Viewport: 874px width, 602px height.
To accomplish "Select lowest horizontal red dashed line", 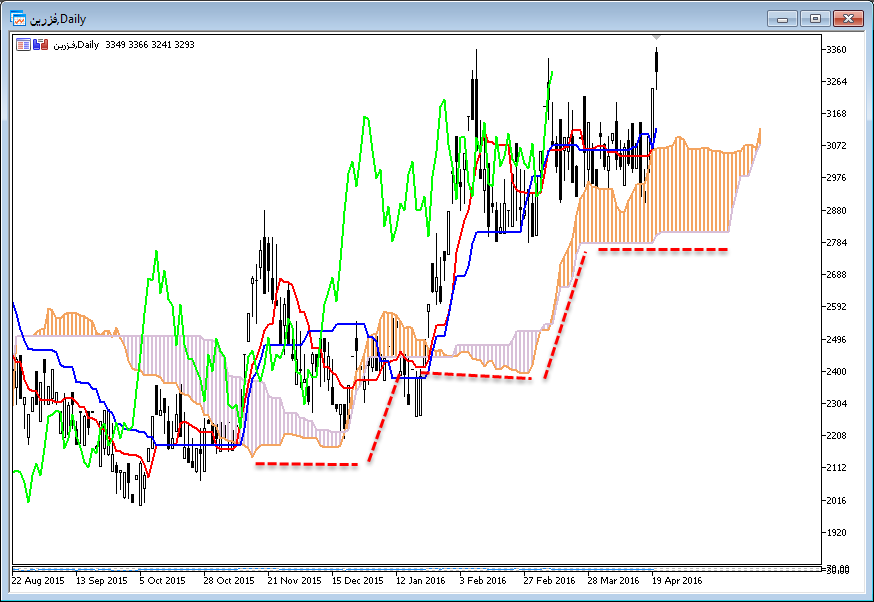I will 306,464.
